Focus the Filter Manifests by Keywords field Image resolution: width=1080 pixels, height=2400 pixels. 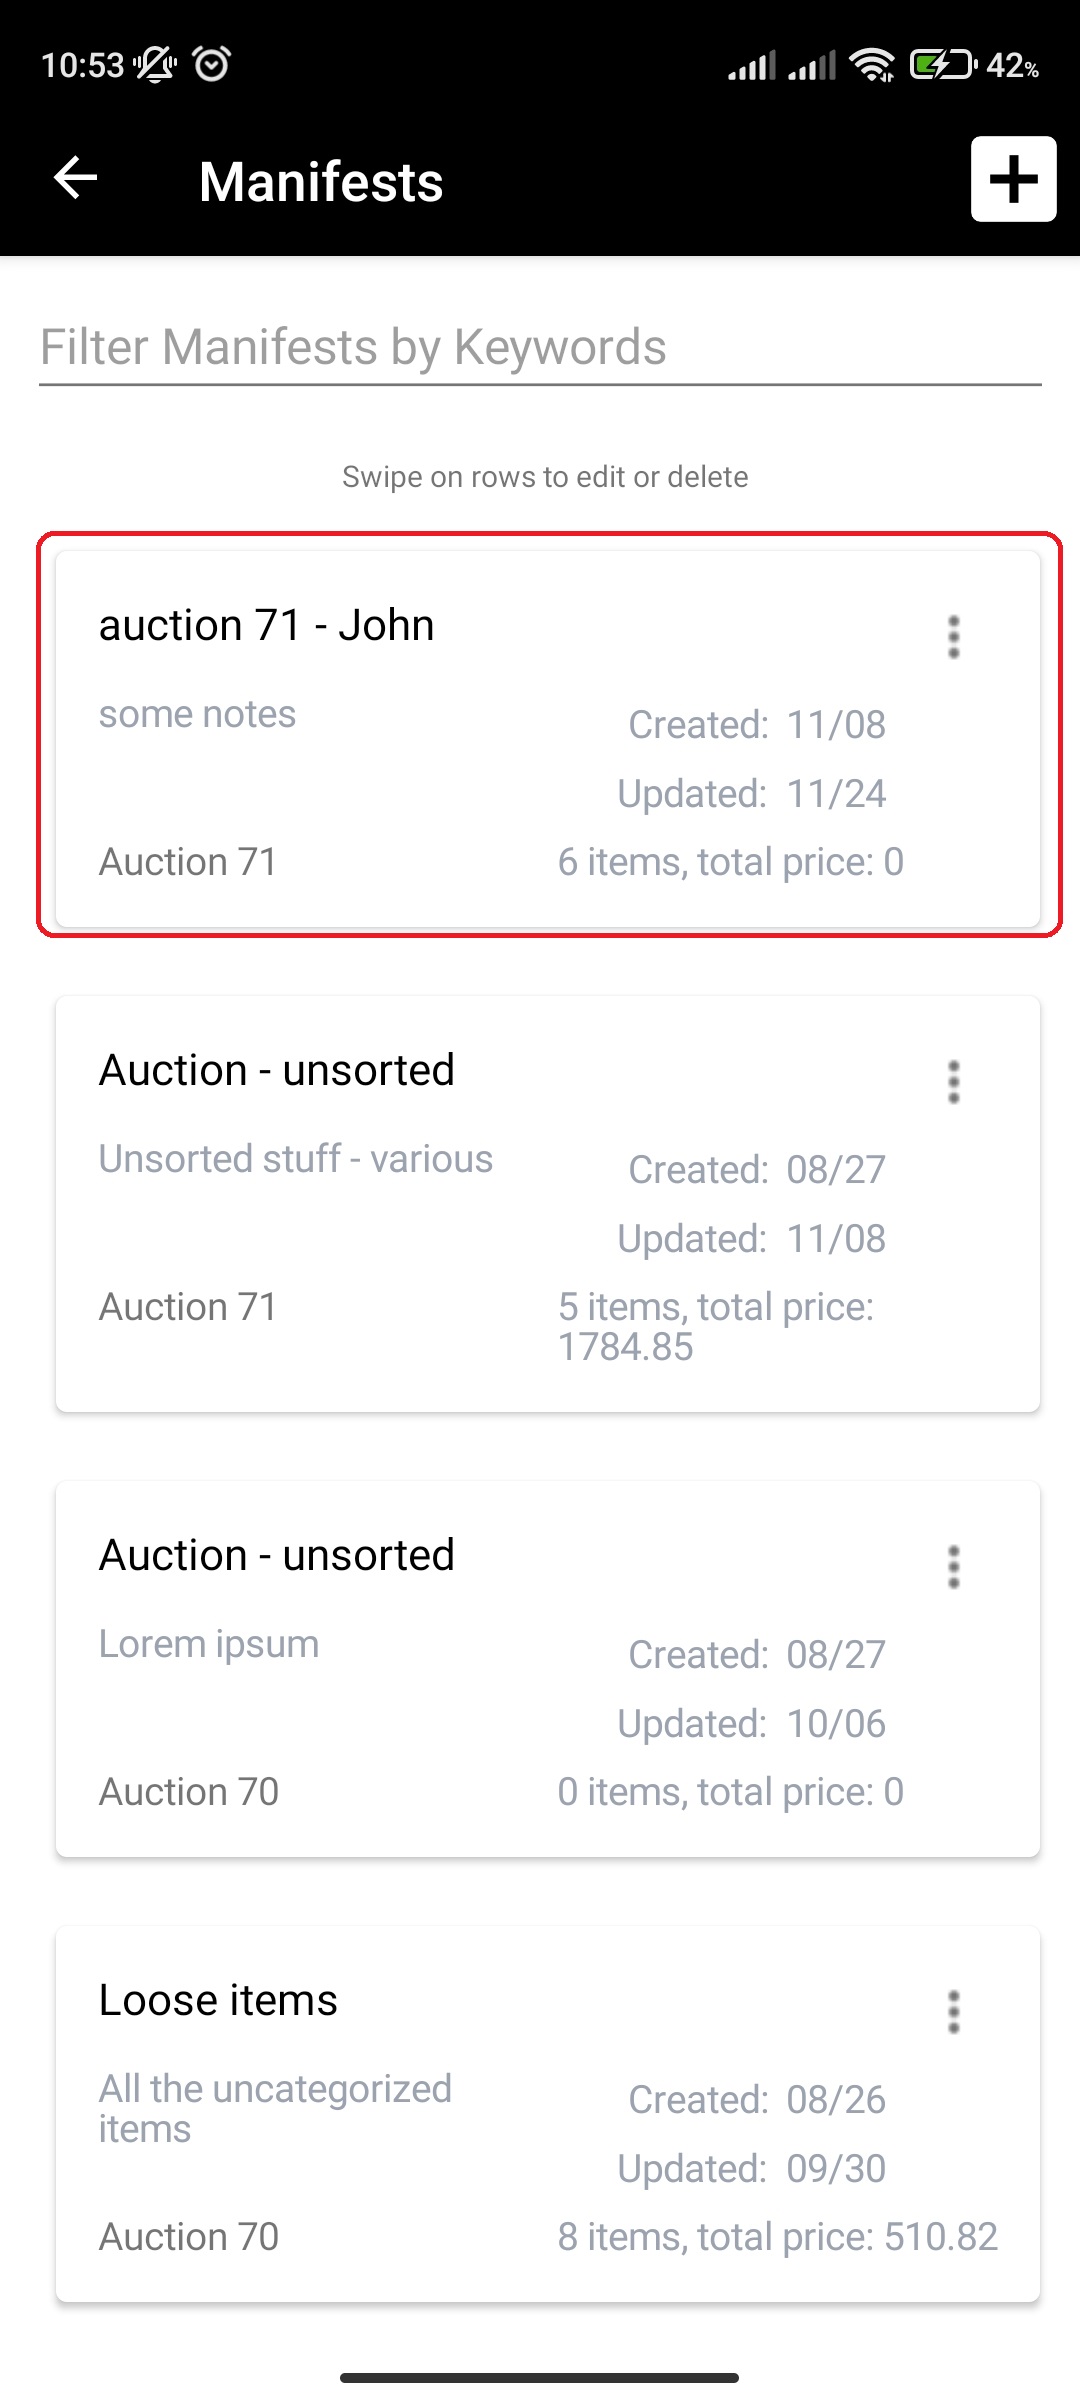click(540, 349)
